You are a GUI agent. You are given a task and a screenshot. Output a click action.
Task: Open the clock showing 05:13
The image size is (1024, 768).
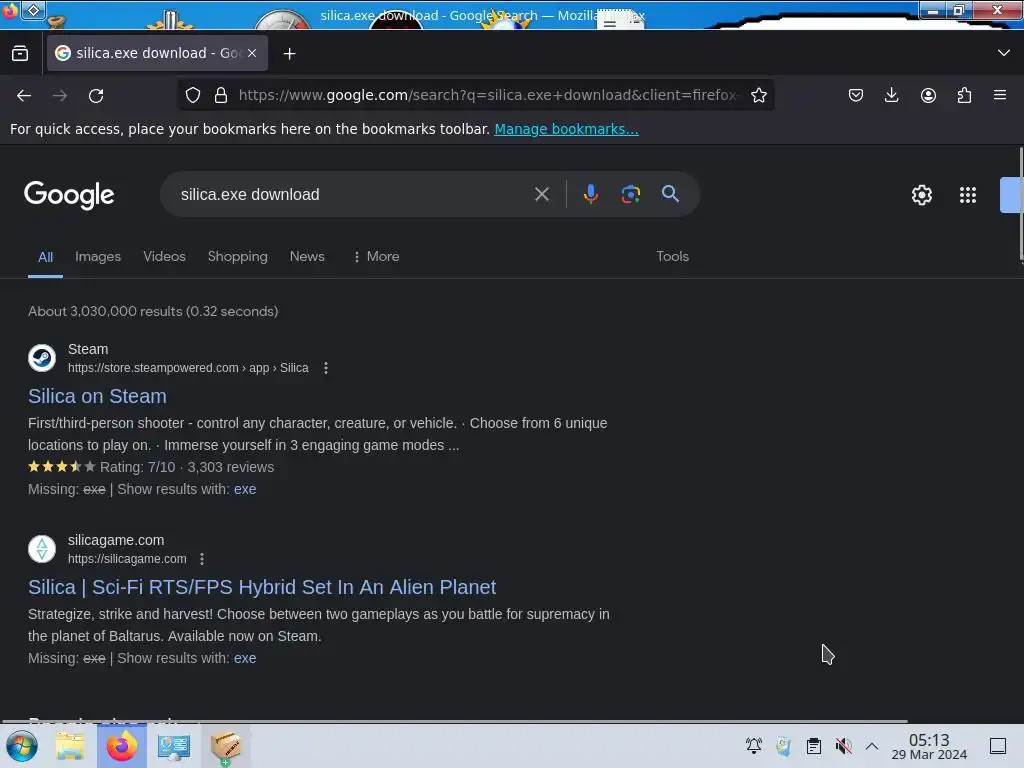[929, 746]
